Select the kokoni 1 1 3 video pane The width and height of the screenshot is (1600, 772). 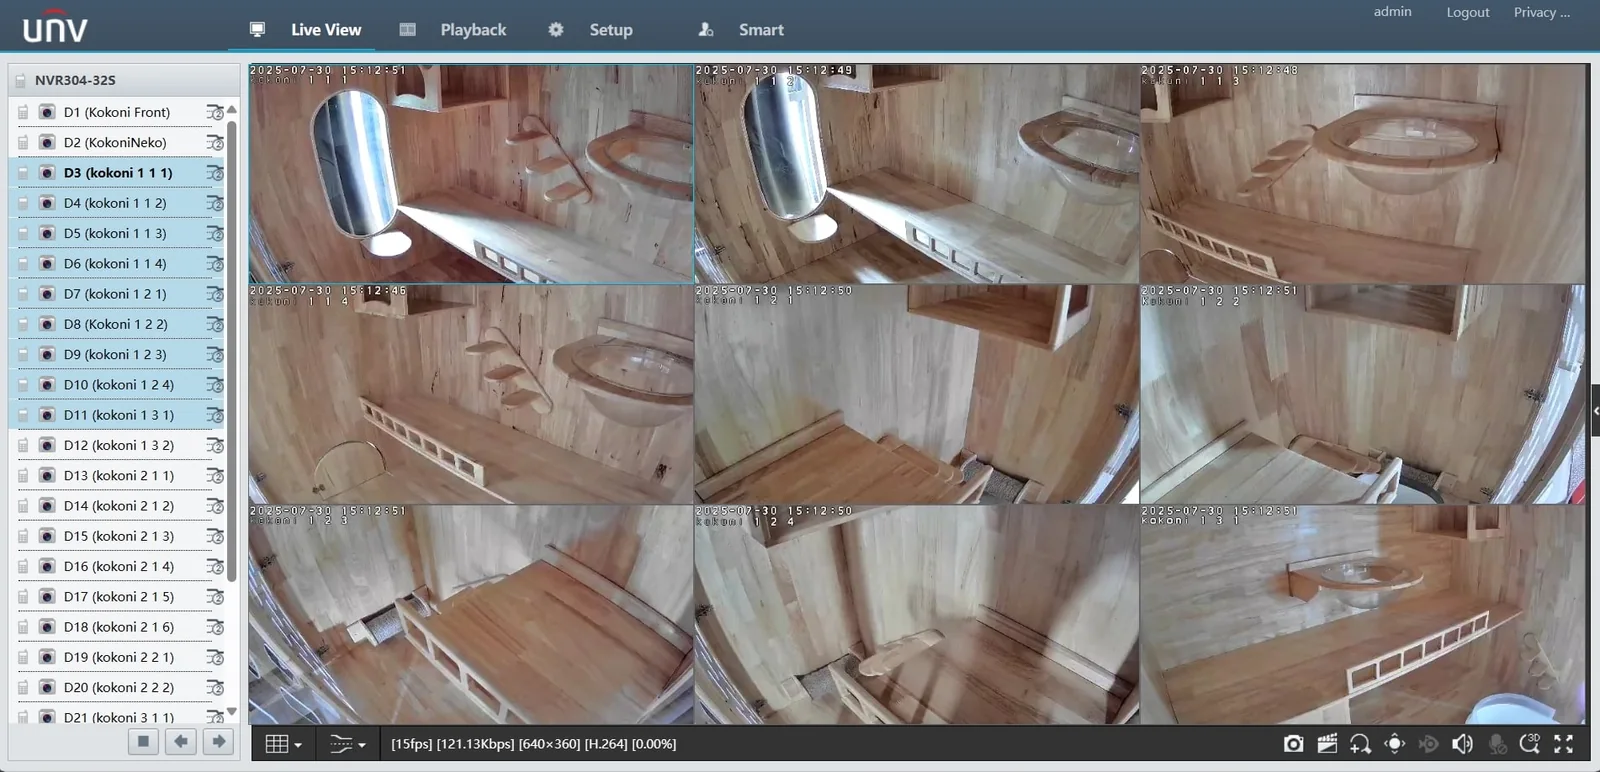(1363, 174)
